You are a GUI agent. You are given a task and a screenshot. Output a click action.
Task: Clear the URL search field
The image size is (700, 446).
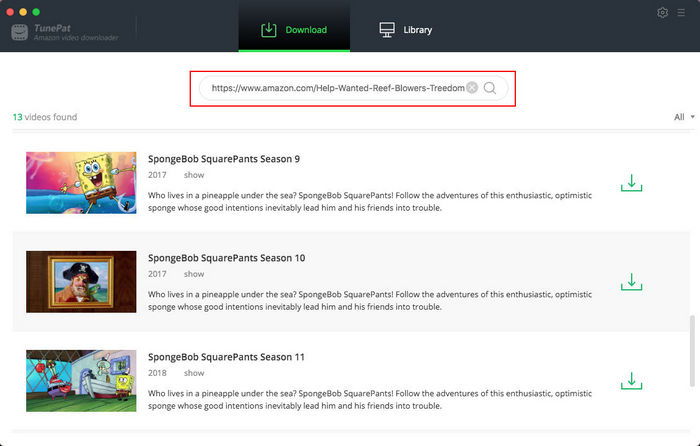pyautogui.click(x=472, y=88)
